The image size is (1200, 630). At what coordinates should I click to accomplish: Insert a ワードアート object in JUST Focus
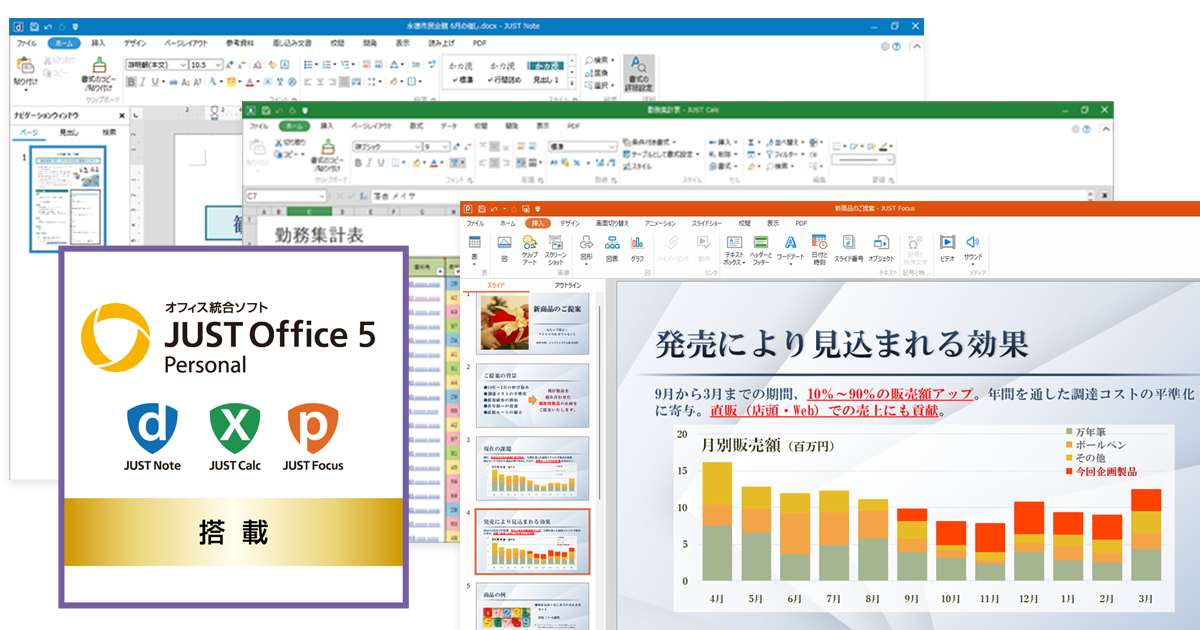[790, 246]
